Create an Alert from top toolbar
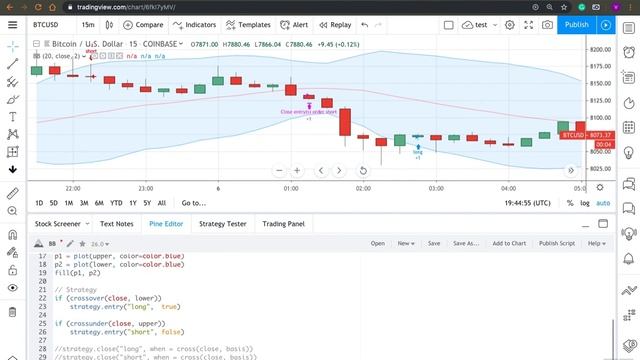The width and height of the screenshot is (640, 360). tap(294, 25)
